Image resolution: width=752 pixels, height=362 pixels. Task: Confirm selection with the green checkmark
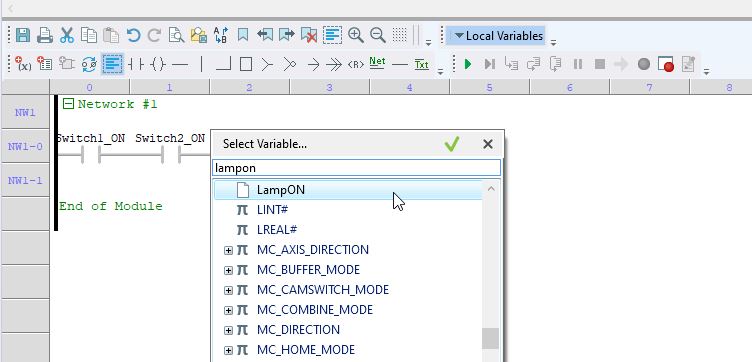click(452, 144)
